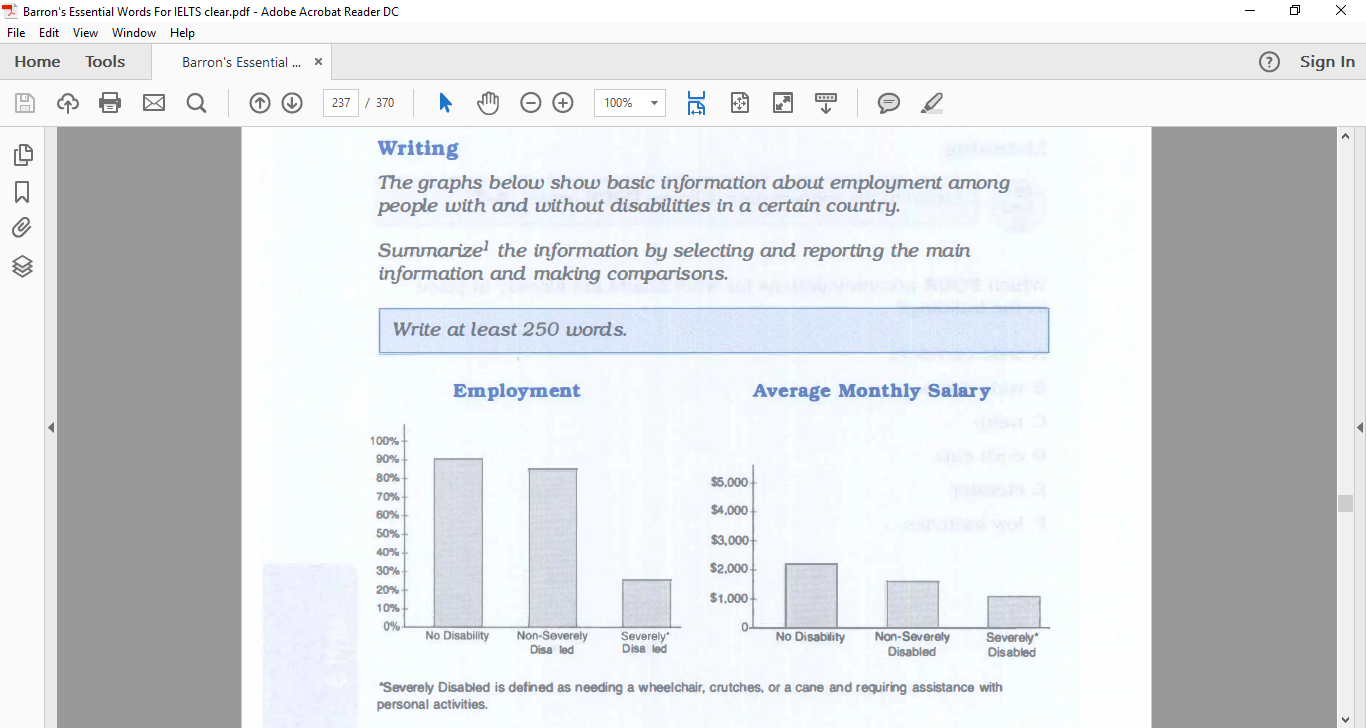Click the vertical scrollbar thumb

[1345, 503]
